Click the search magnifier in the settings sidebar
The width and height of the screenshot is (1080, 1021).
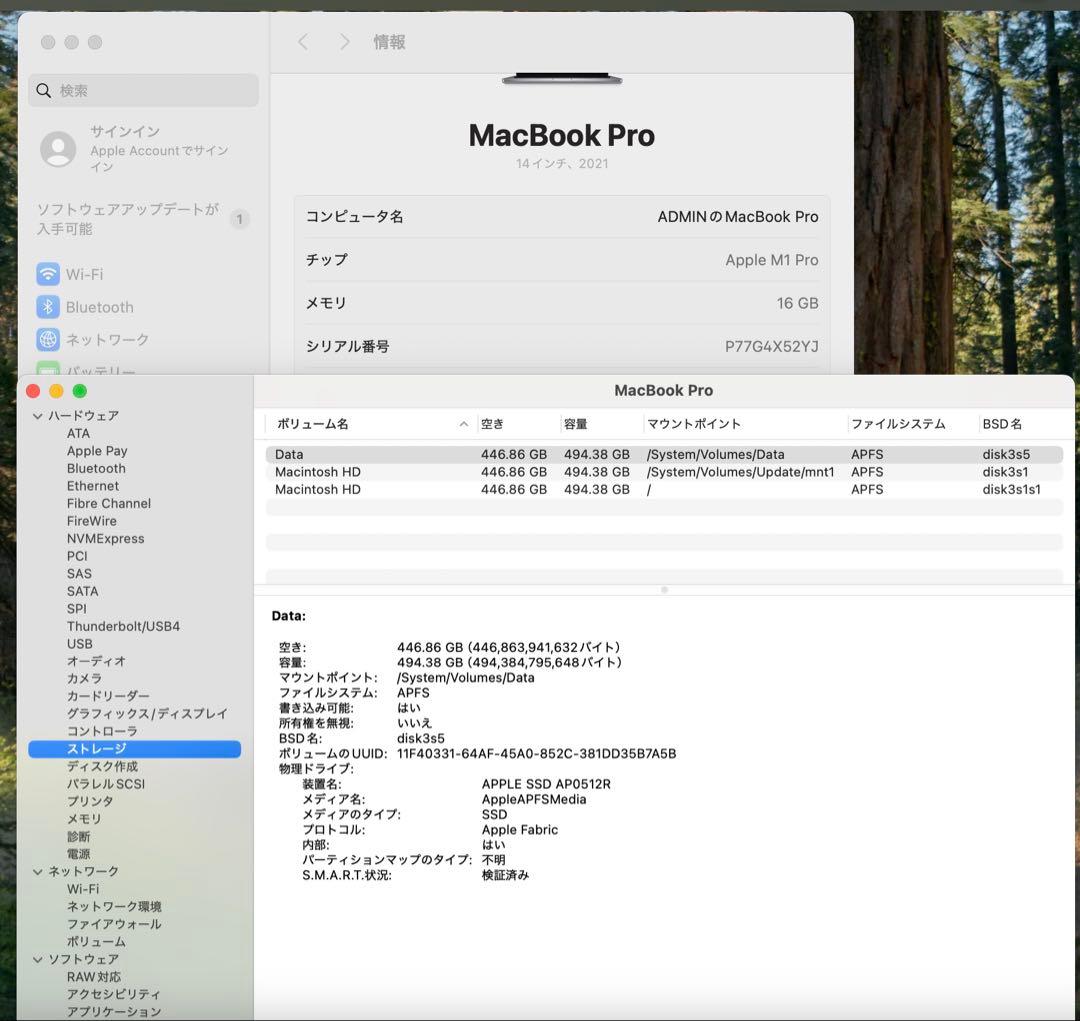pos(44,90)
